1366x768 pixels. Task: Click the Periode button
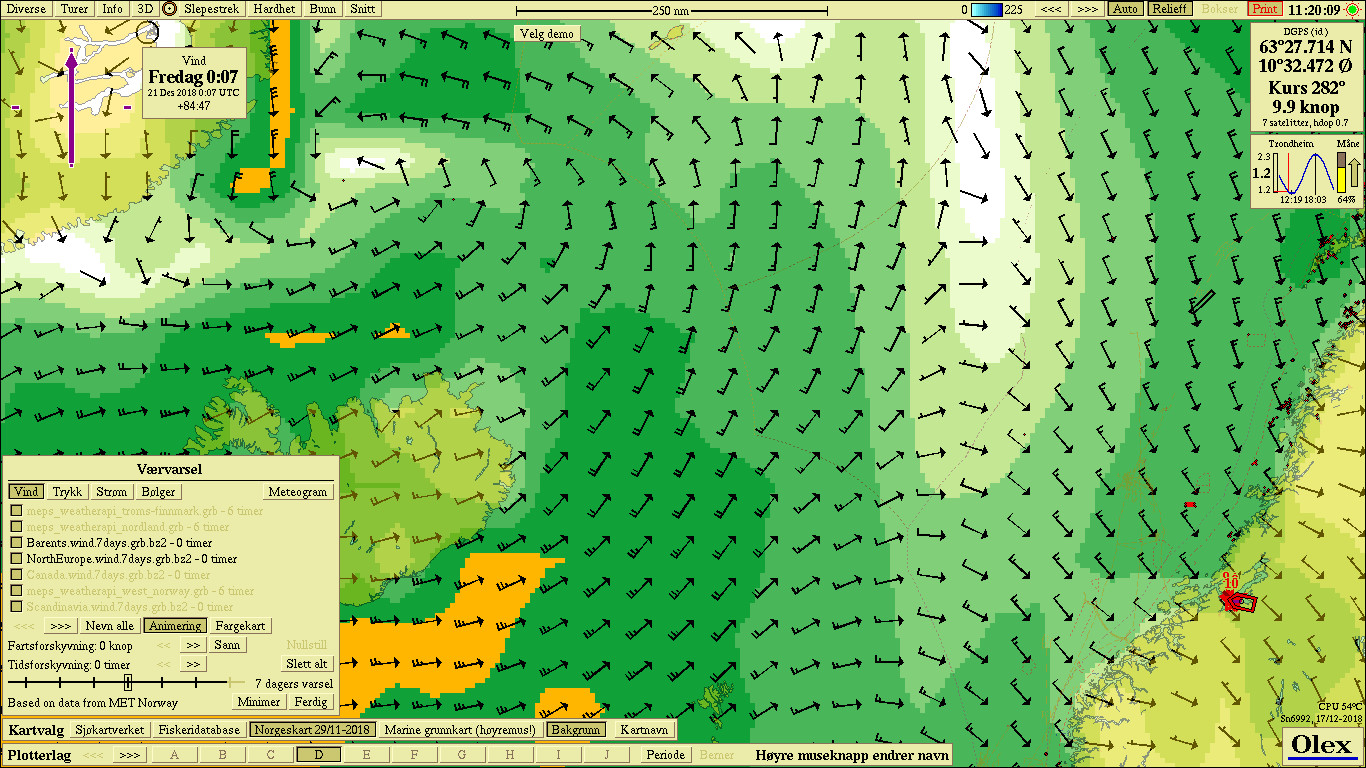click(x=665, y=755)
